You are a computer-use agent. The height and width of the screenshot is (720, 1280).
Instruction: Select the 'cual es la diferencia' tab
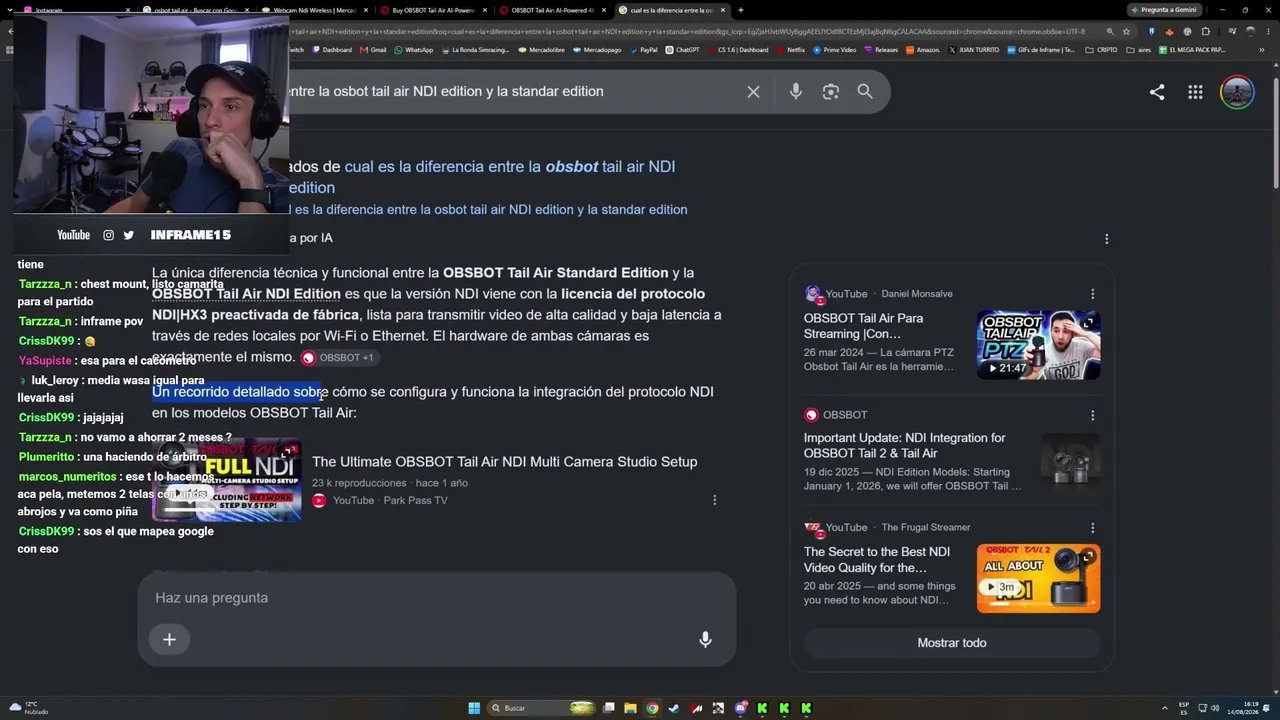point(672,10)
